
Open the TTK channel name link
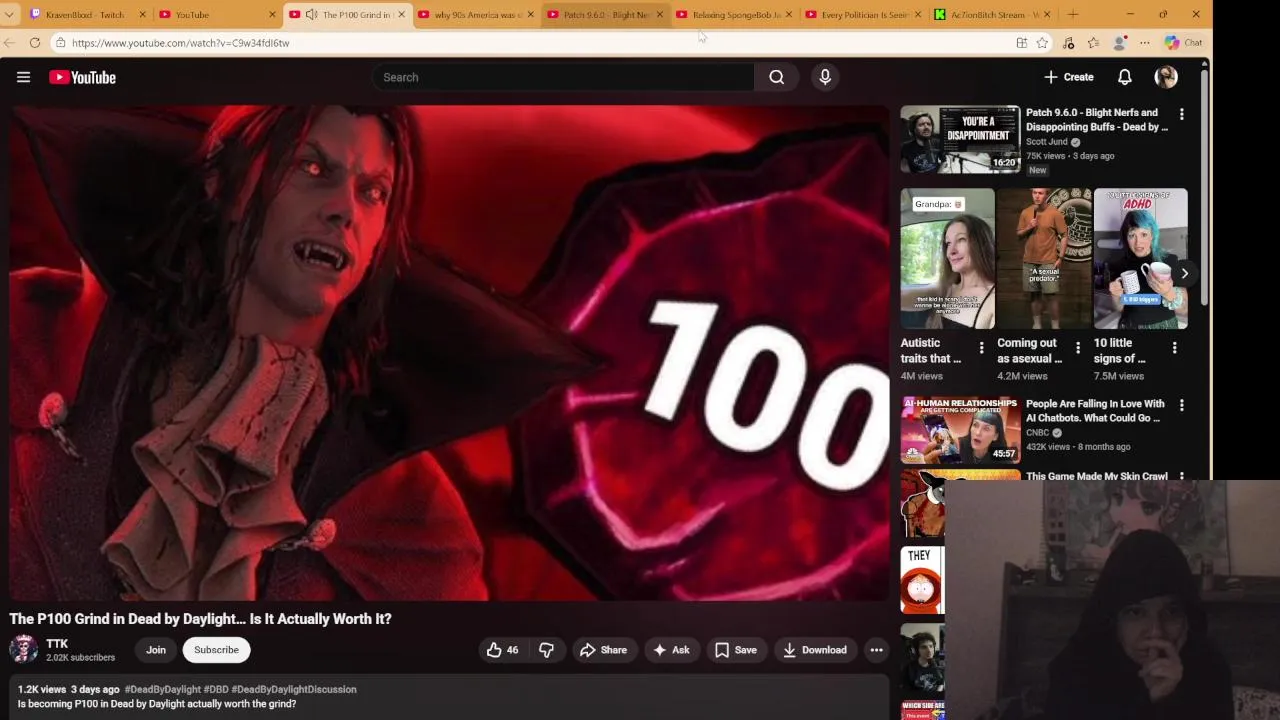click(x=57, y=644)
